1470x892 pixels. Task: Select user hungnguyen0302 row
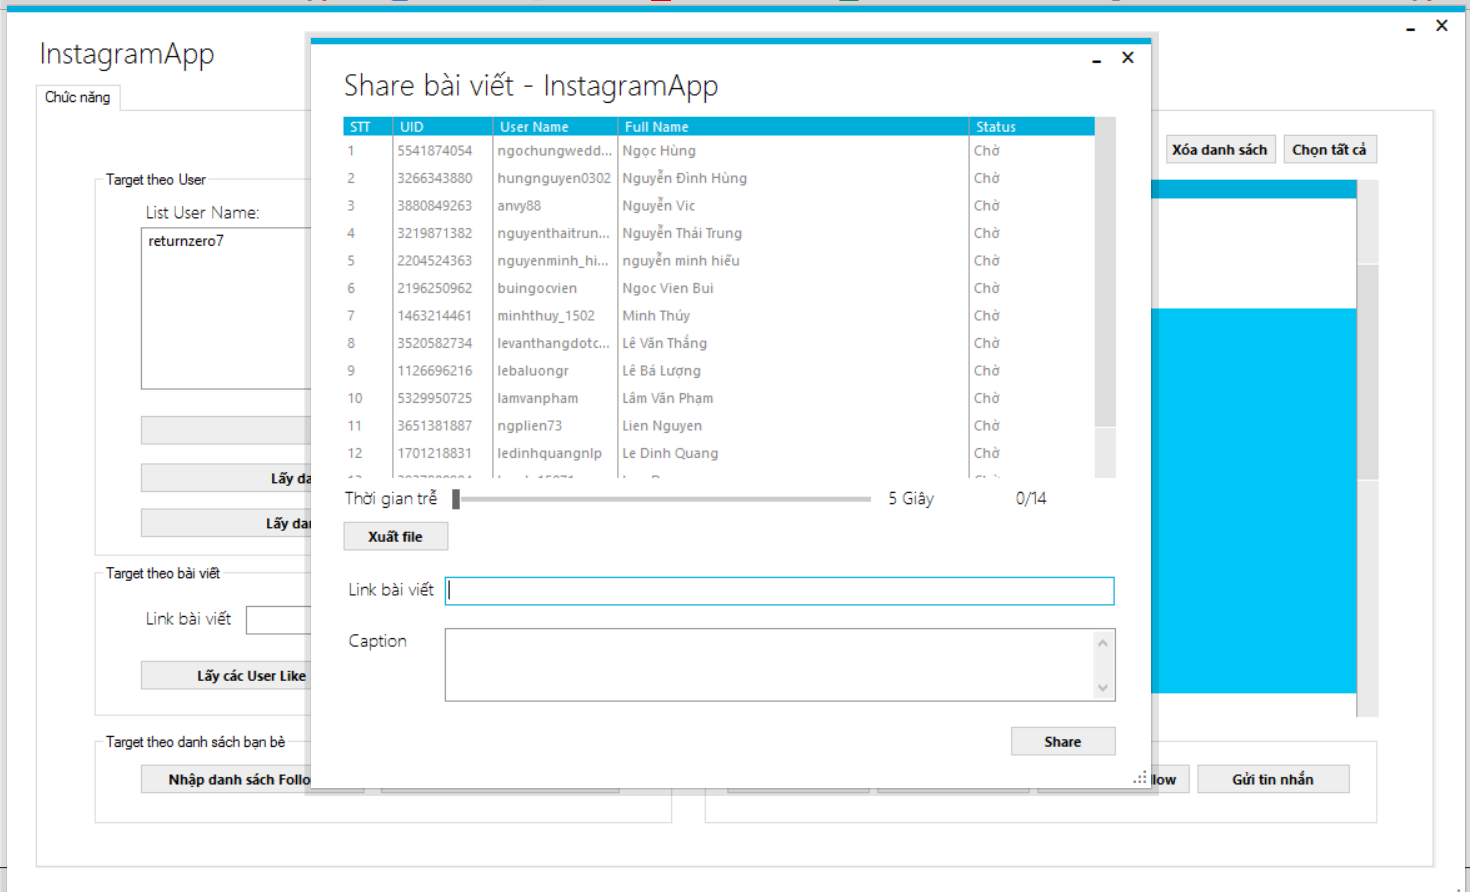click(x=719, y=178)
